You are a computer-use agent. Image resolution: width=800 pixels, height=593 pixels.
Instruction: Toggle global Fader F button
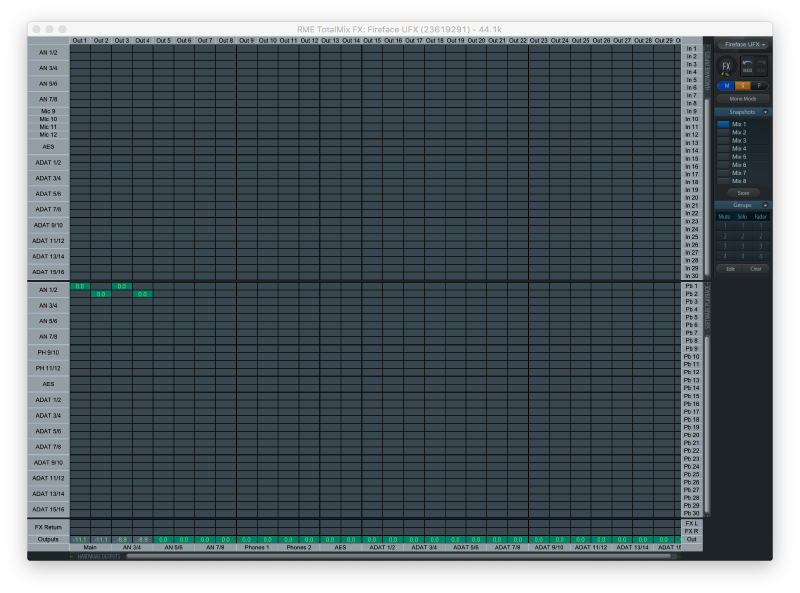pos(759,86)
